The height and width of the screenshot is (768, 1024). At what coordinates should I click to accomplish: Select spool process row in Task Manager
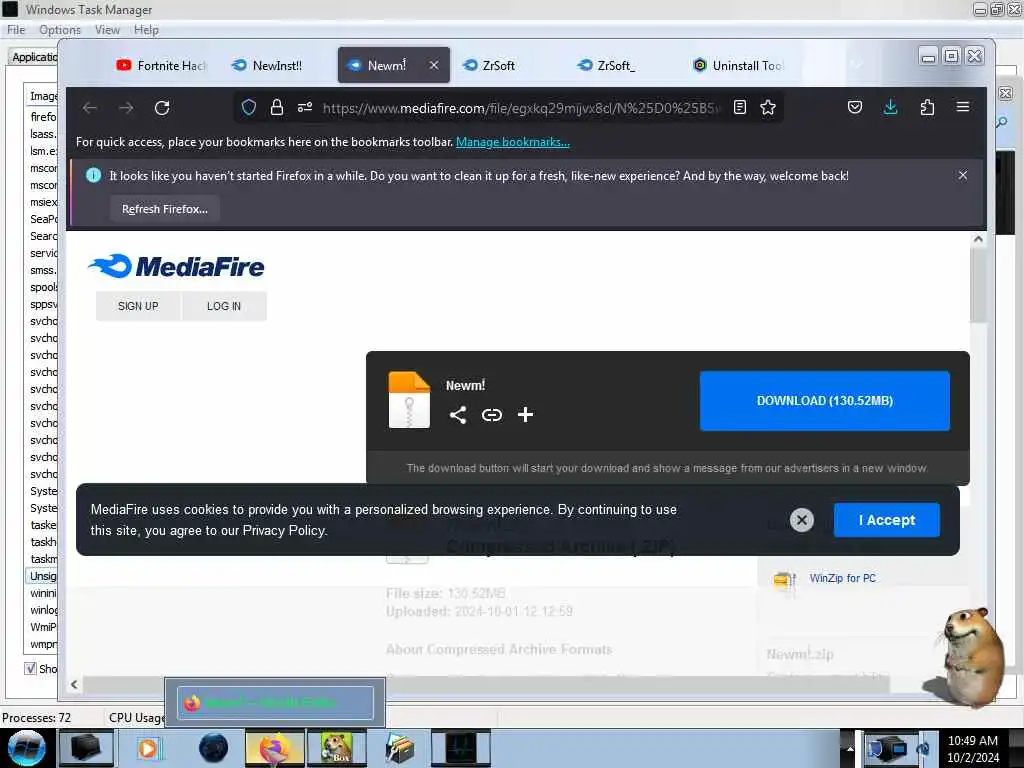pyautogui.click(x=43, y=287)
